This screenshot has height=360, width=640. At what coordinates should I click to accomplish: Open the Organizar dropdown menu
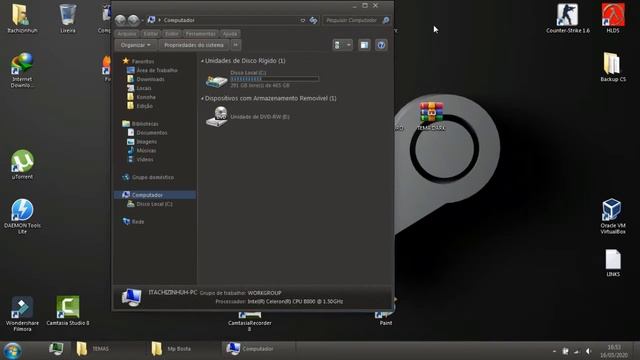(136, 45)
